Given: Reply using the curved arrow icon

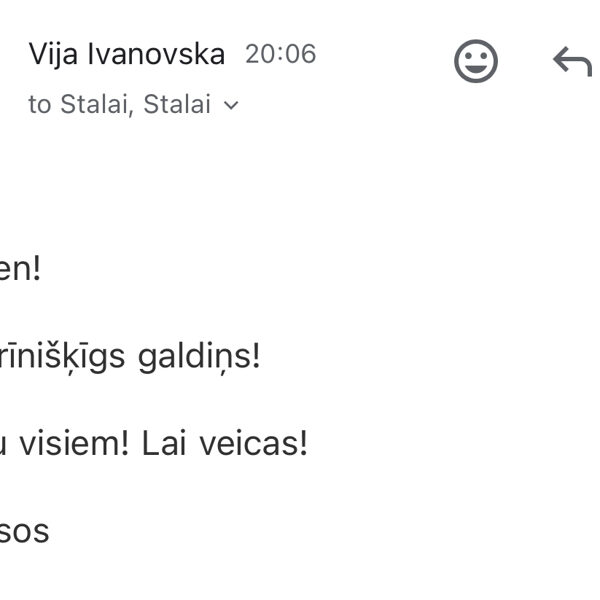Looking at the screenshot, I should coord(572,62).
